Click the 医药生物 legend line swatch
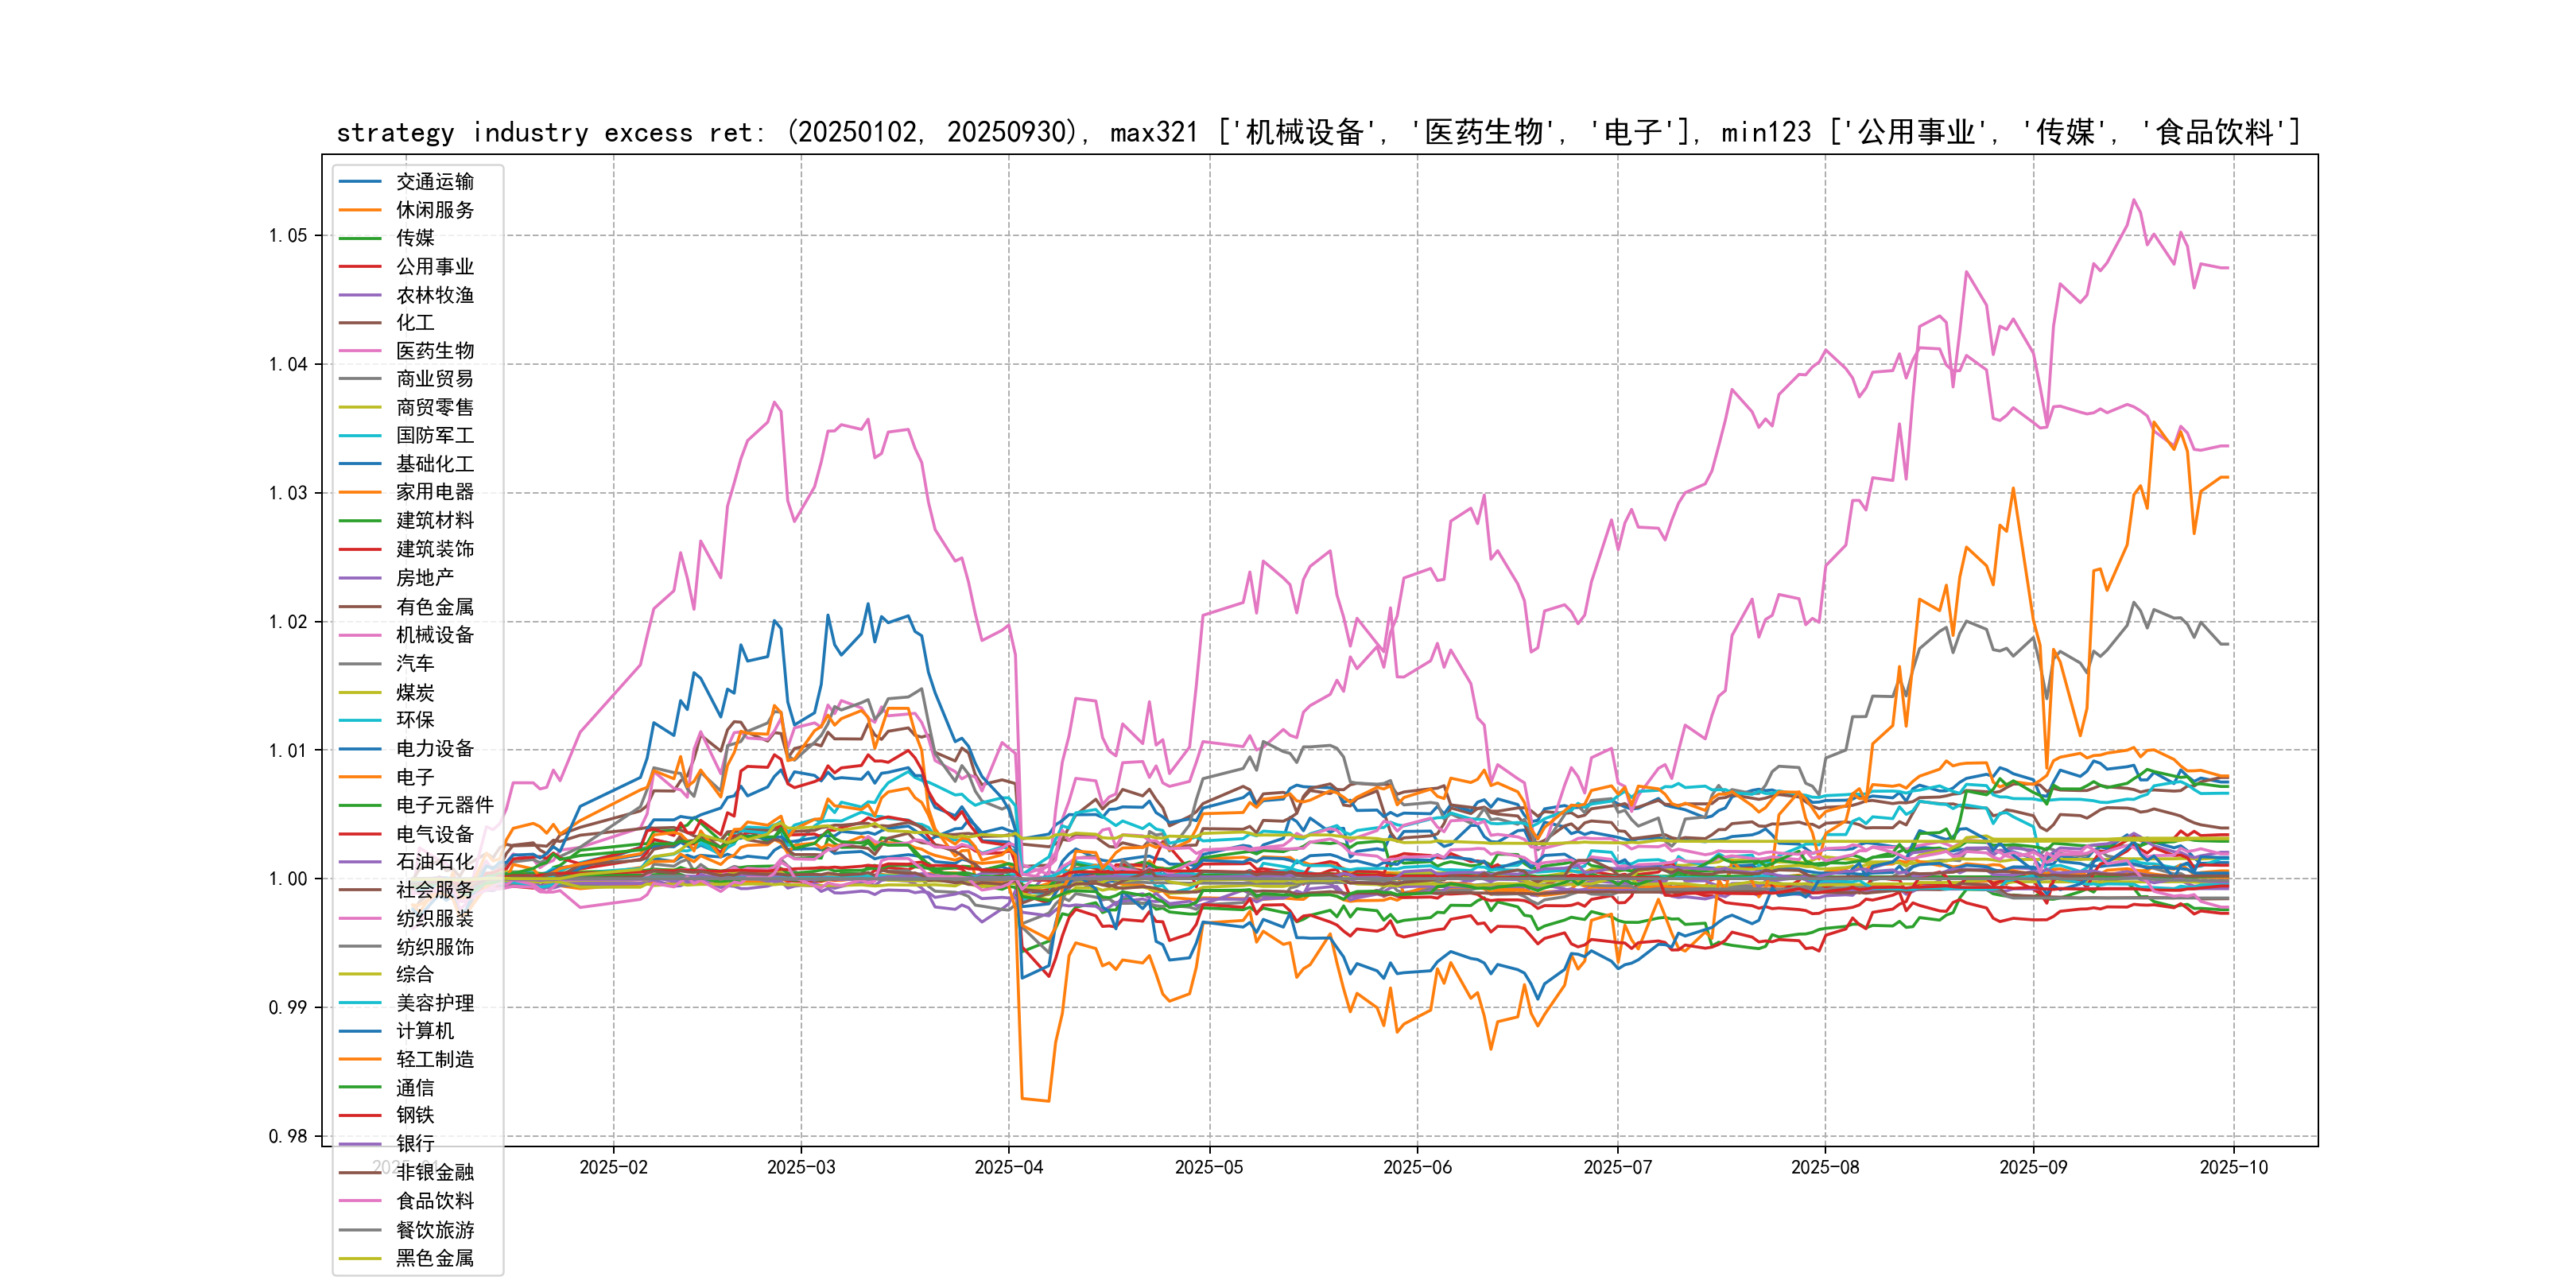2576x1288 pixels. point(360,351)
